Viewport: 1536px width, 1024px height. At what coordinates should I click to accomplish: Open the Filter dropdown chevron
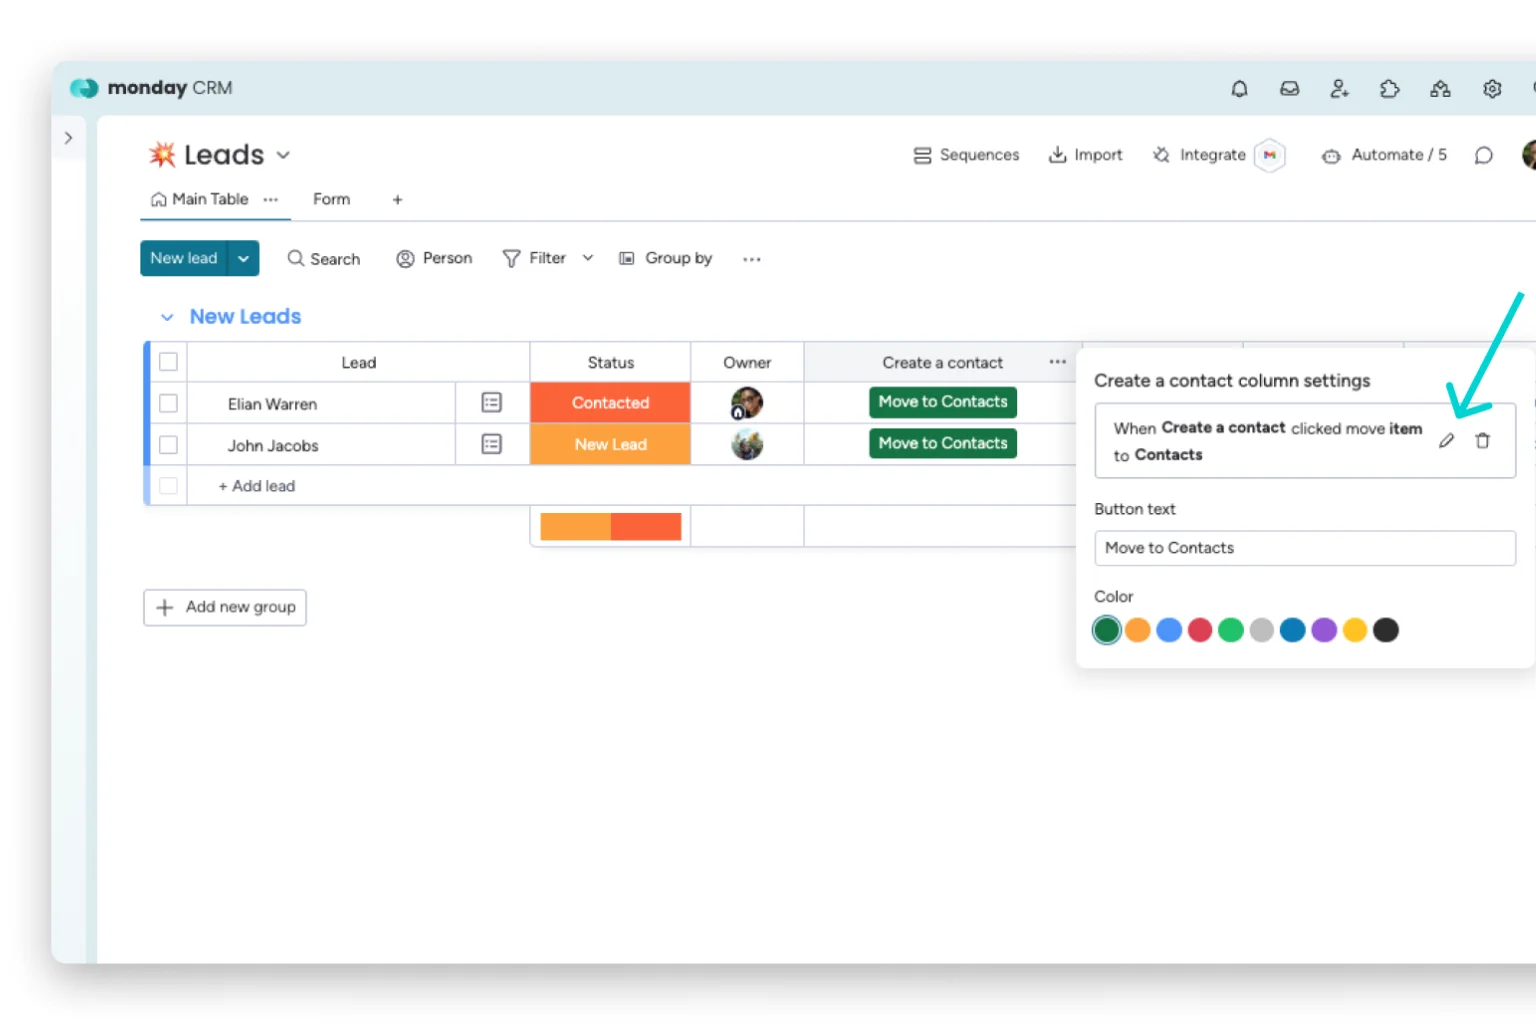588,258
